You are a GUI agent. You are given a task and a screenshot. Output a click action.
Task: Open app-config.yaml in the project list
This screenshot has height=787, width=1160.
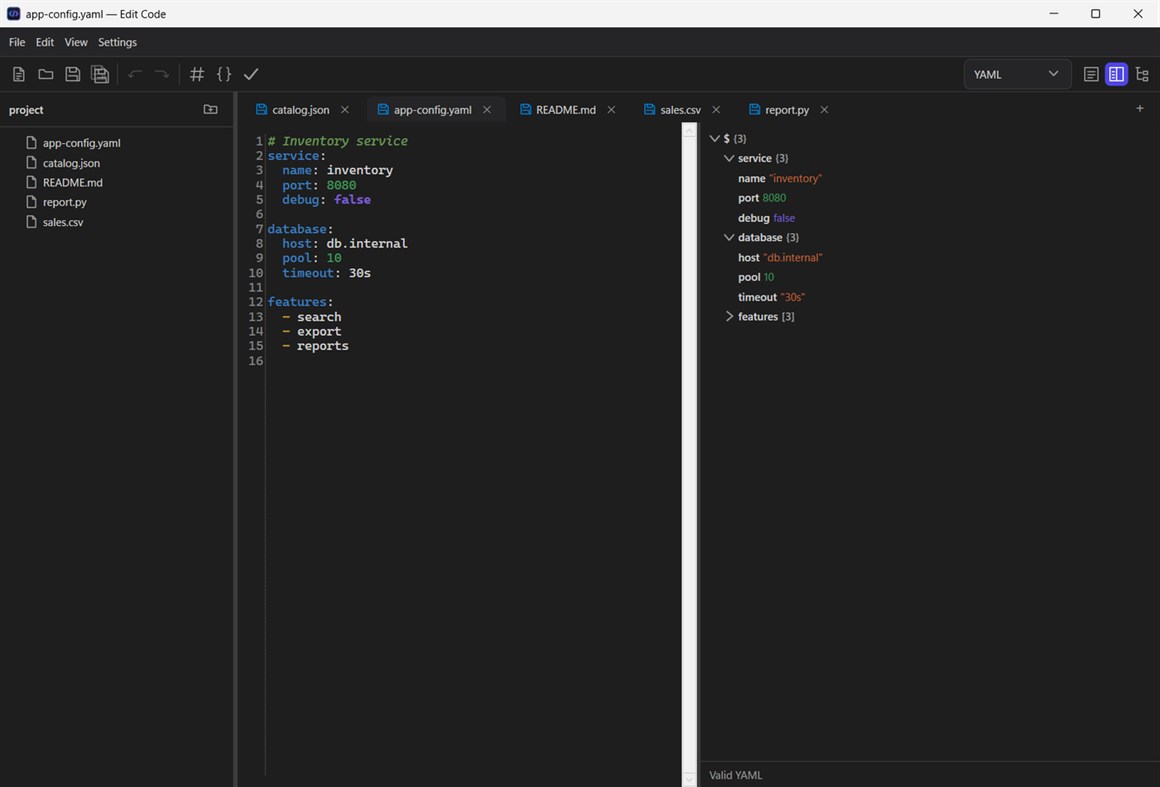coord(81,143)
